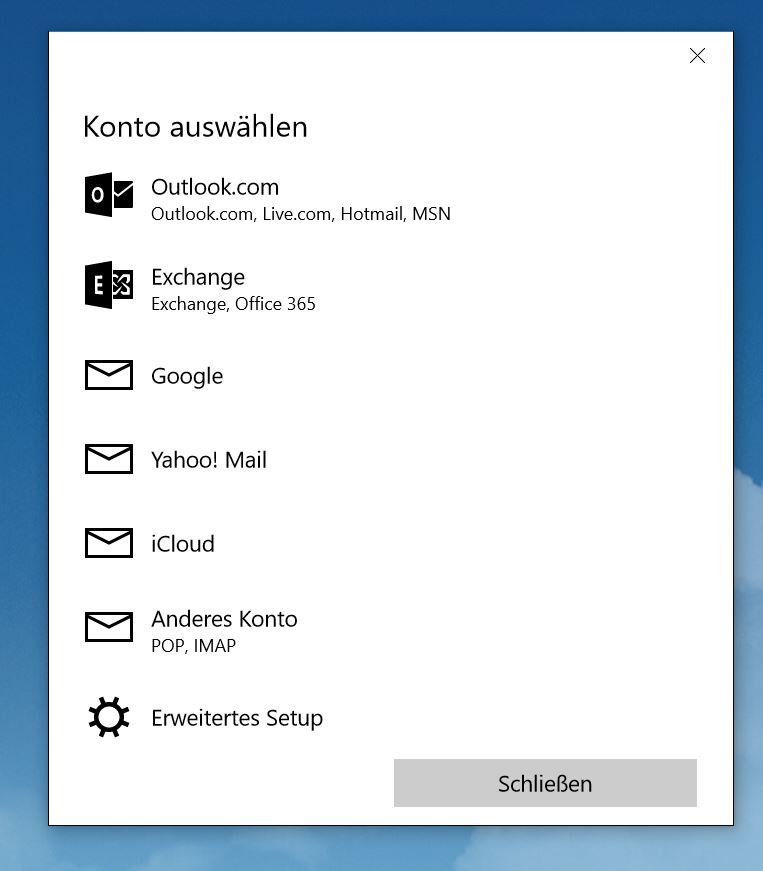763x871 pixels.
Task: Click the envelope icon beside Google
Action: pyautogui.click(x=109, y=375)
